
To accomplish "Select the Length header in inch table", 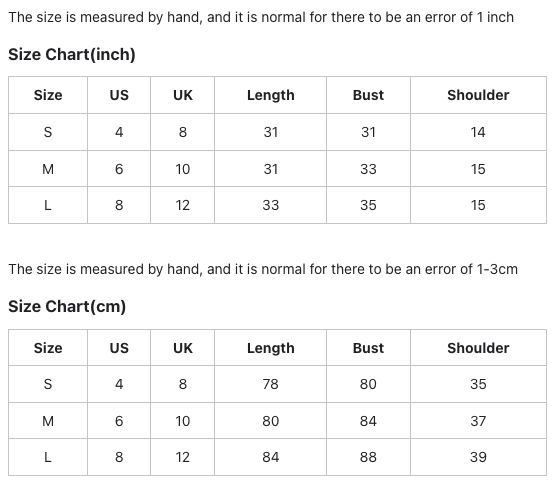I will (x=271, y=95).
